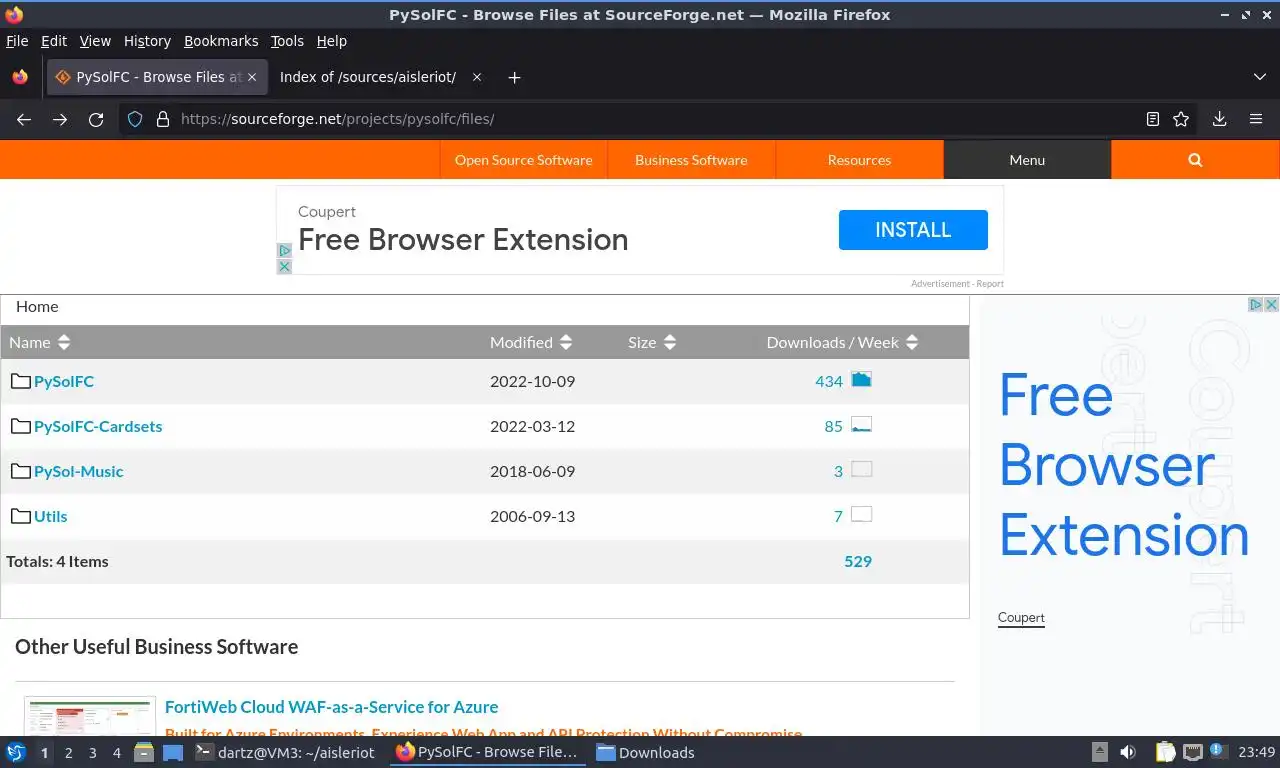
Task: Sort the file list by Modified date
Action: point(531,342)
